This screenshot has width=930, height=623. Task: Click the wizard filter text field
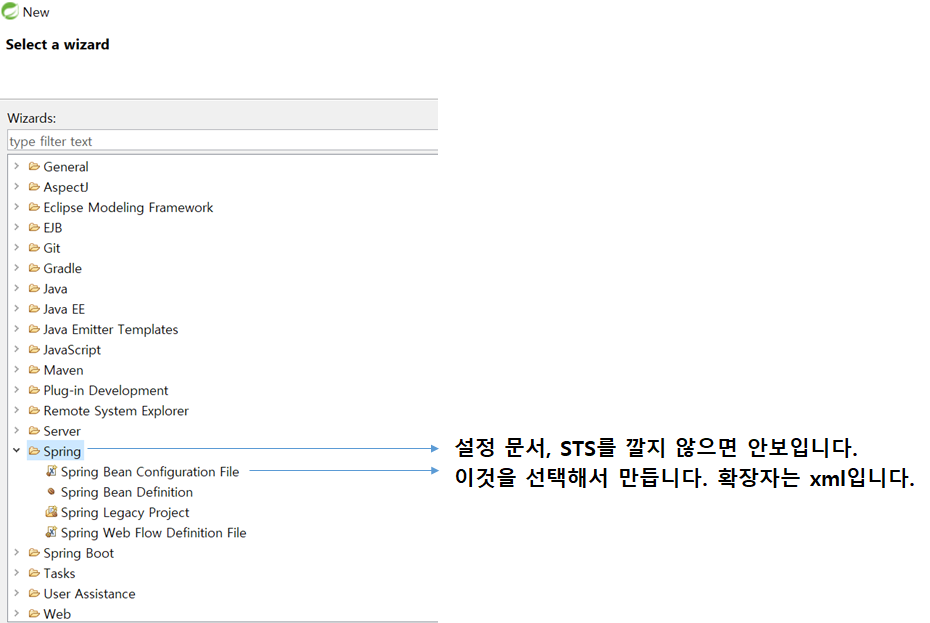[x=222, y=141]
